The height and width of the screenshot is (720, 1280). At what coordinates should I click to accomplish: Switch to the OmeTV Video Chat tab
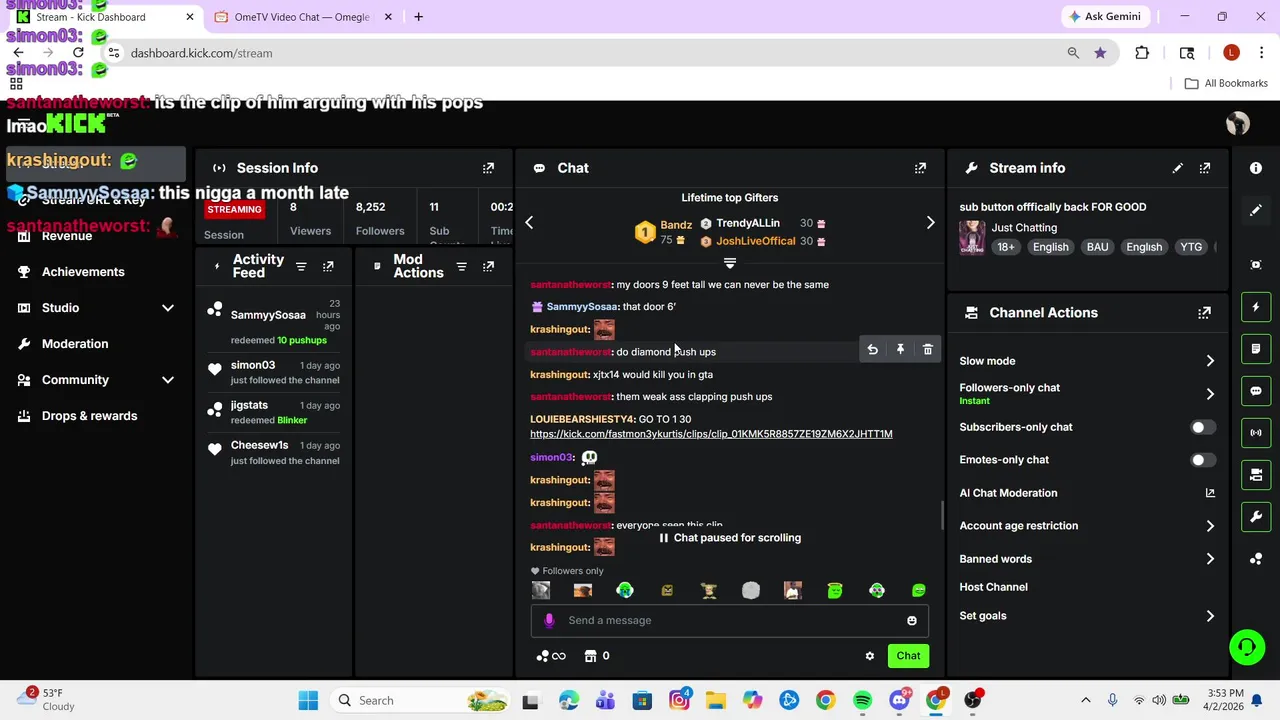coord(301,17)
